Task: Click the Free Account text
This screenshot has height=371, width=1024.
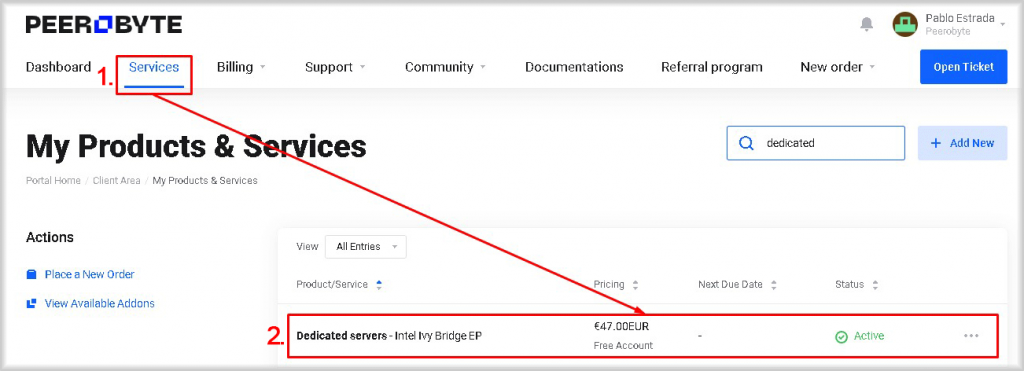Action: tap(623, 346)
